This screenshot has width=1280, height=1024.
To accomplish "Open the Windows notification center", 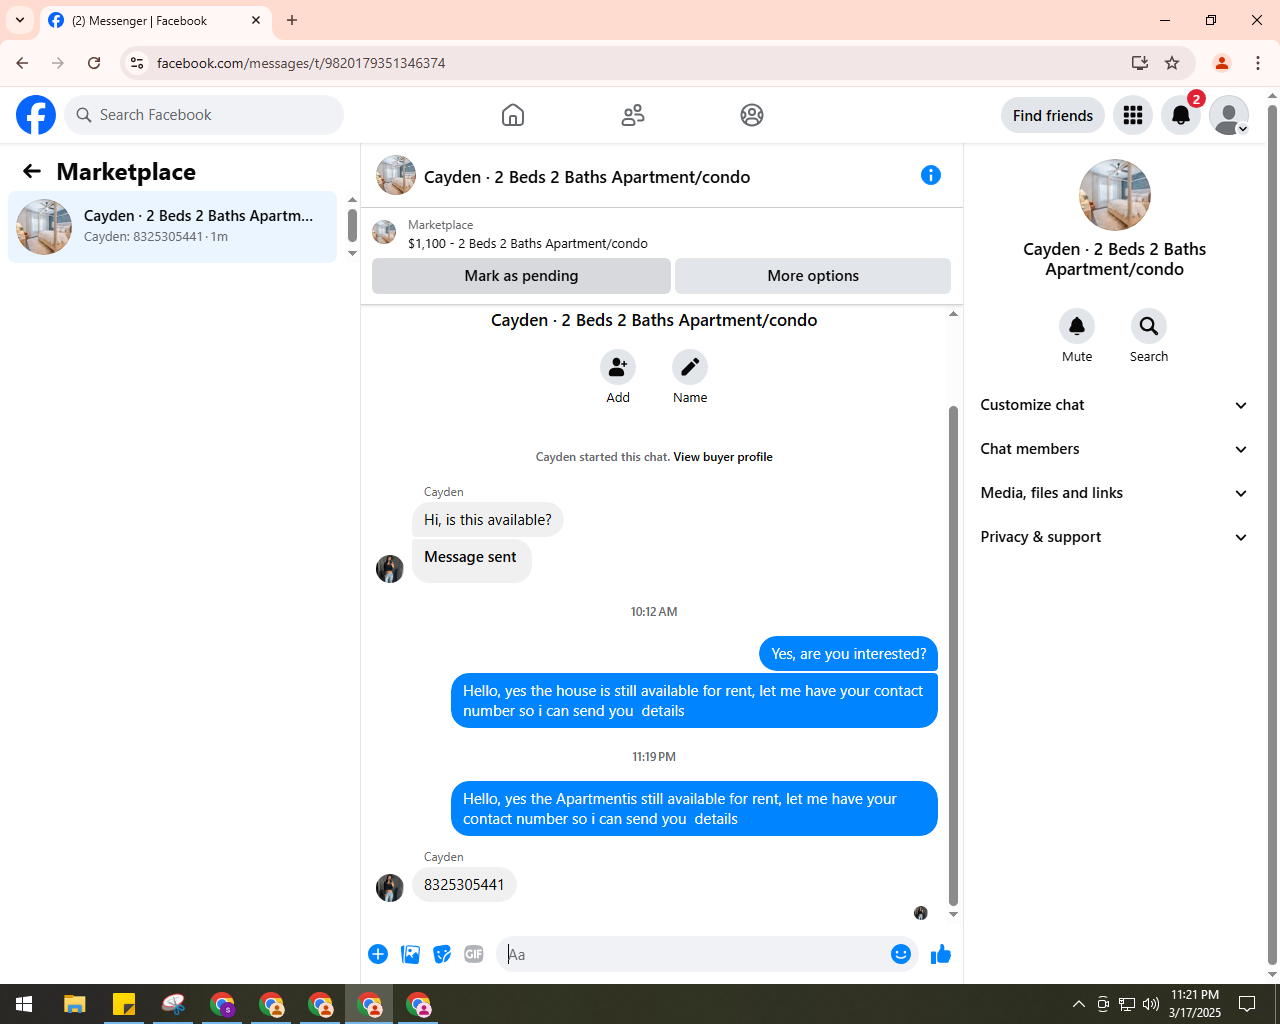I will pyautogui.click(x=1247, y=1004).
